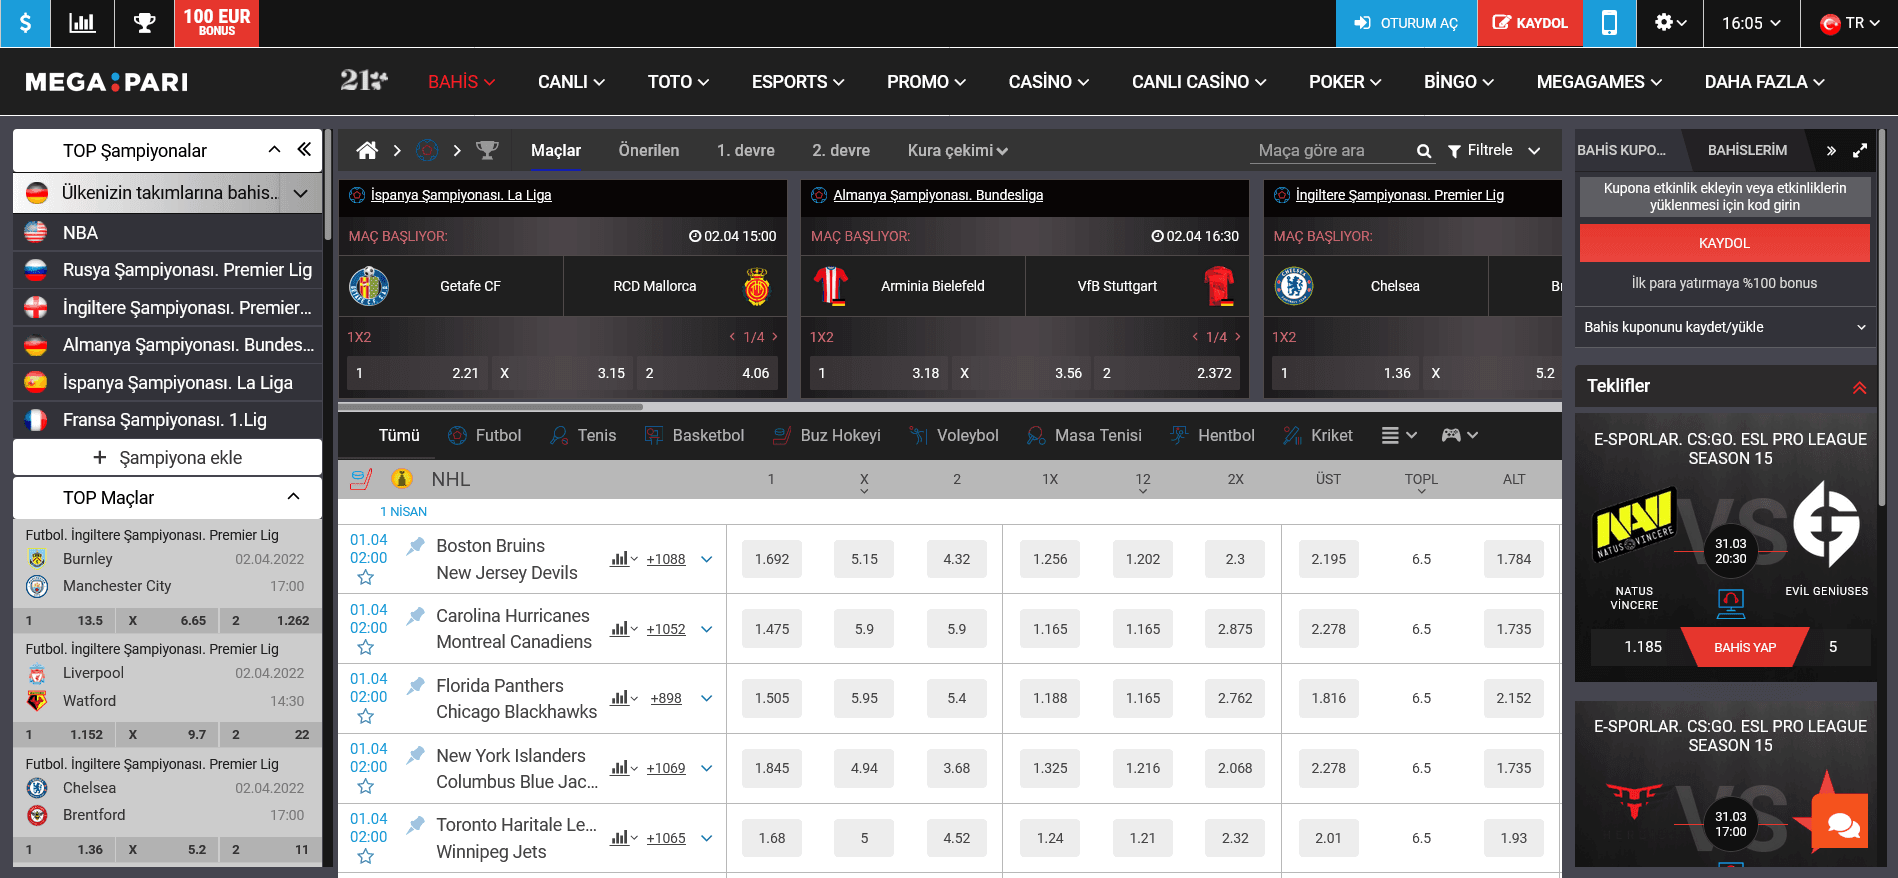This screenshot has width=1898, height=878.
Task: Select the Futbol sport filter
Action: 485,435
